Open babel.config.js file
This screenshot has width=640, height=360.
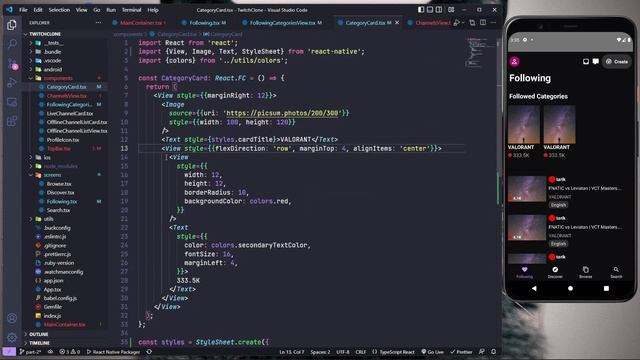[60, 298]
